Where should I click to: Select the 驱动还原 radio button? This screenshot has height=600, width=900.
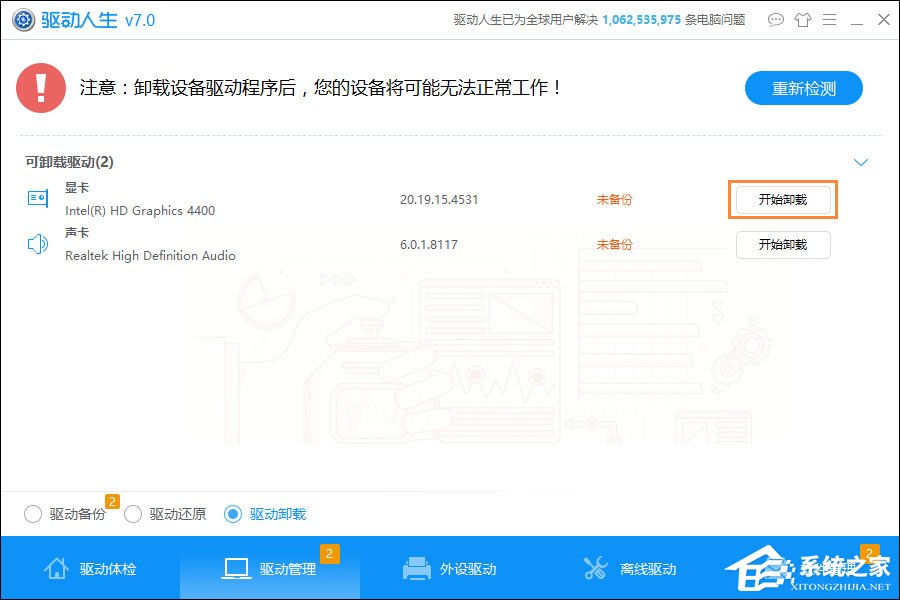[133, 513]
